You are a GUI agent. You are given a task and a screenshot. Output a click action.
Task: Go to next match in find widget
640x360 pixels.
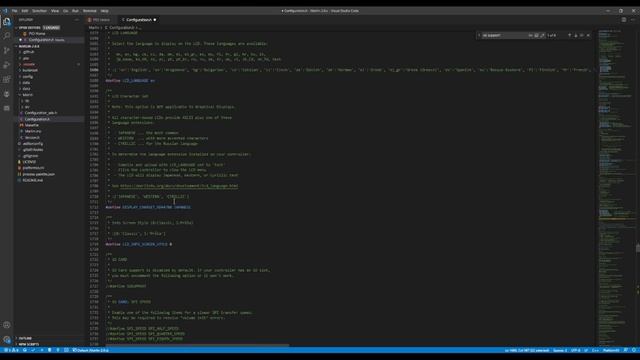tap(576, 36)
